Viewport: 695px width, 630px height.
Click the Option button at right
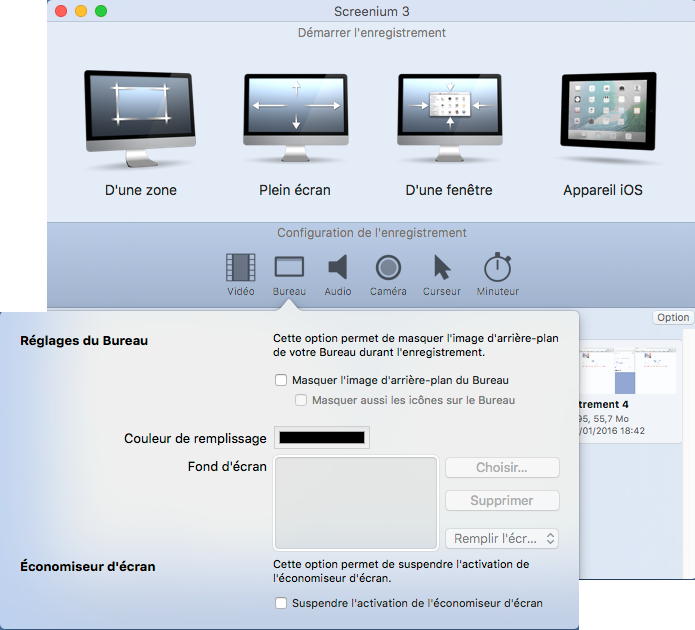[673, 317]
